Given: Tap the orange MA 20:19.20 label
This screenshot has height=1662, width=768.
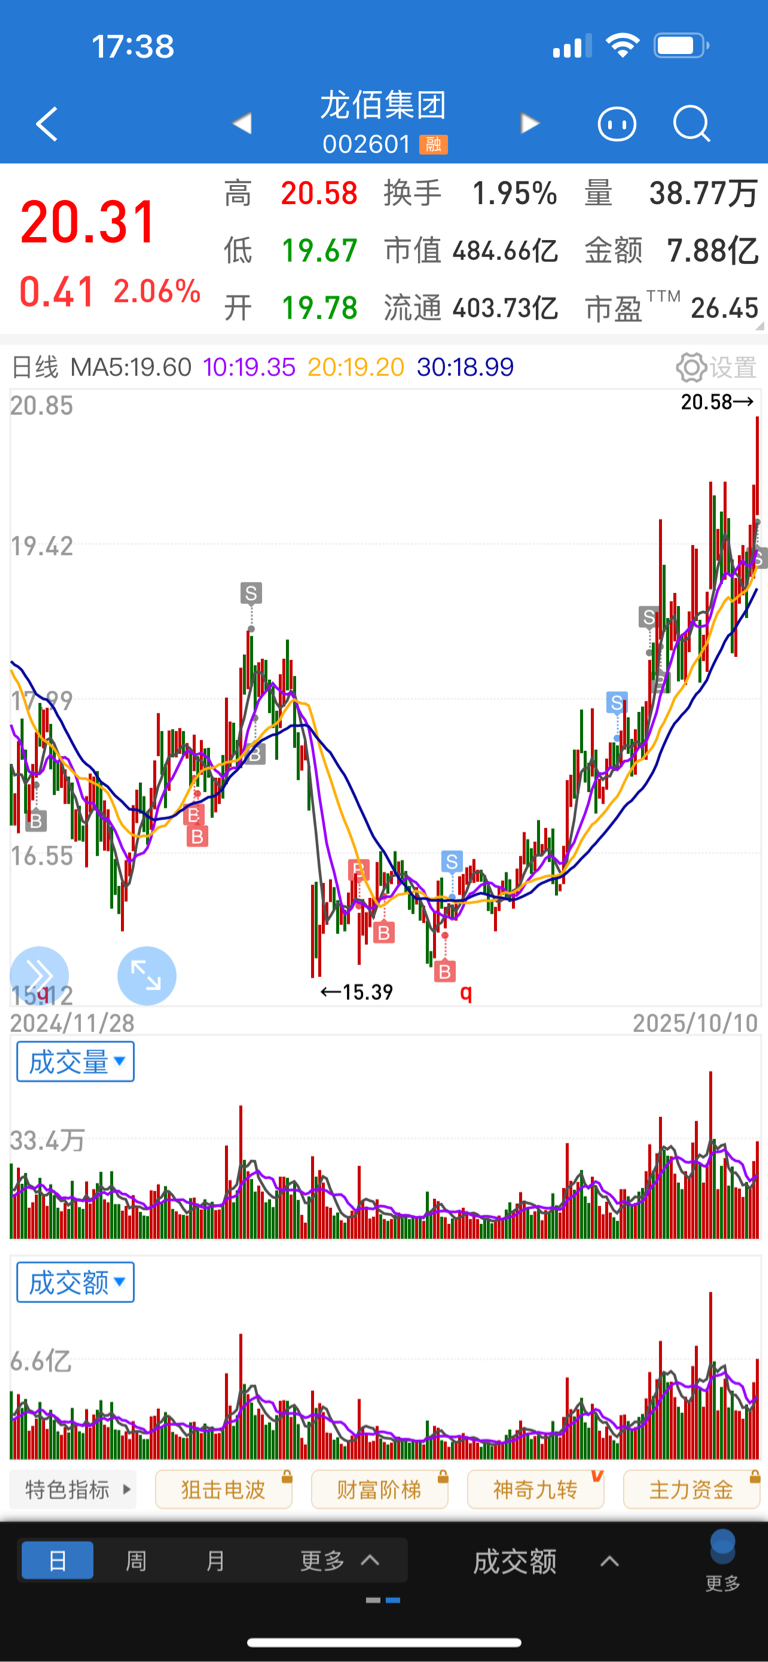Looking at the screenshot, I should (356, 367).
